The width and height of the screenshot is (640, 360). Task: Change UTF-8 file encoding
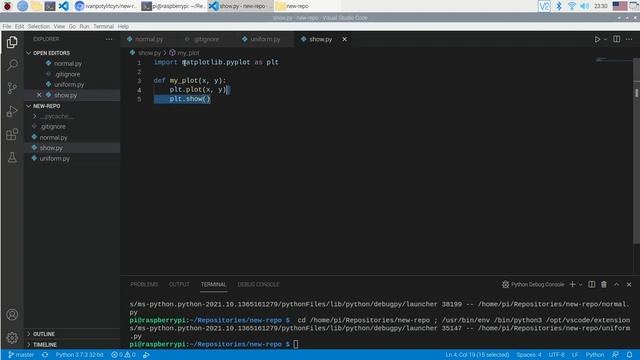point(556,355)
